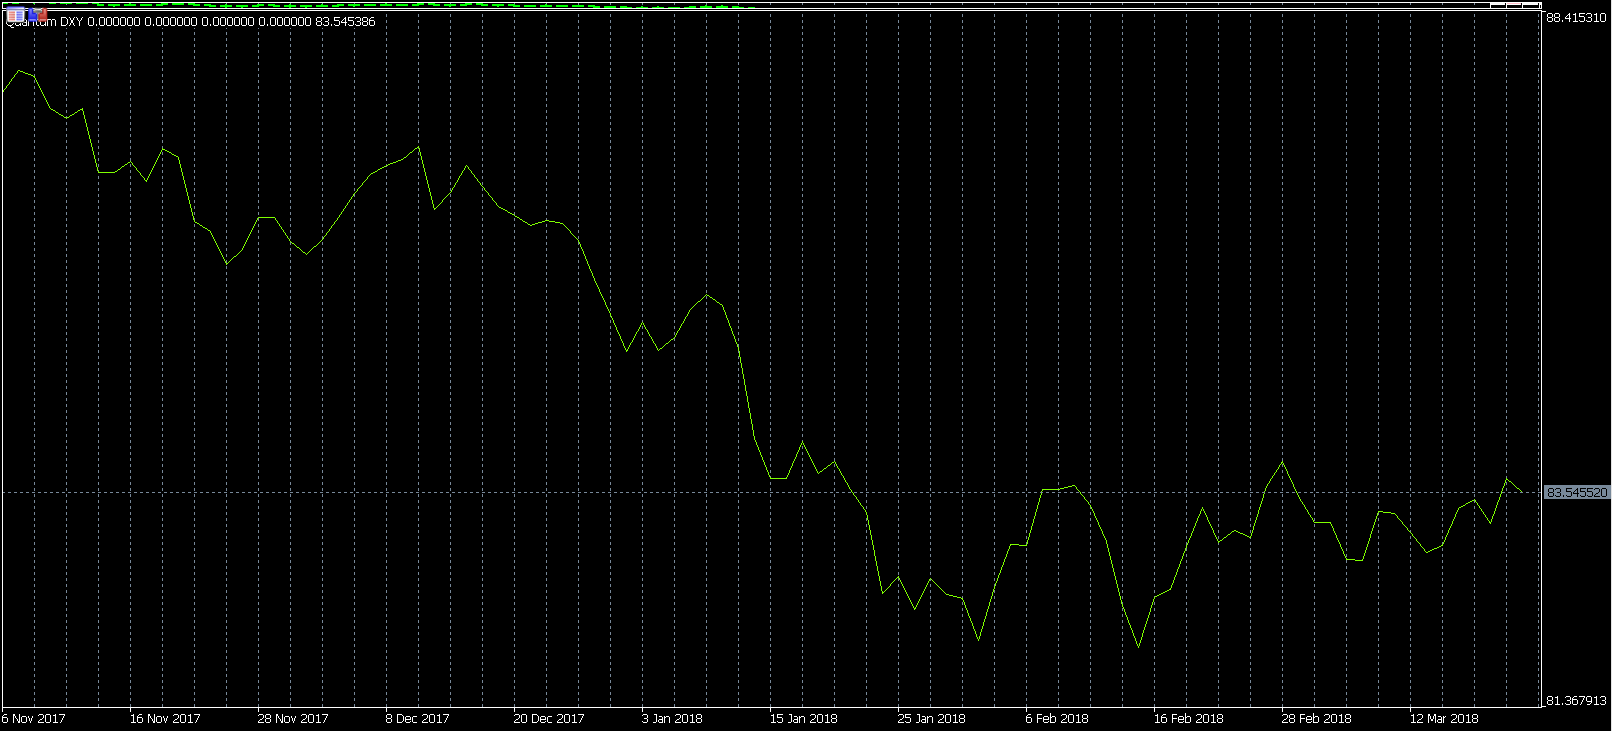
Task: Click the Quantum DXY indicator value 83.545386
Action: 344,22
